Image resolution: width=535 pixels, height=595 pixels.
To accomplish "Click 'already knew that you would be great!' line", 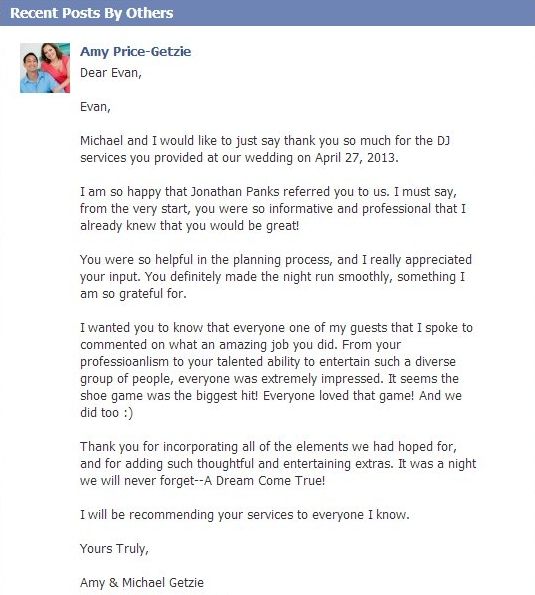I will point(190,226).
